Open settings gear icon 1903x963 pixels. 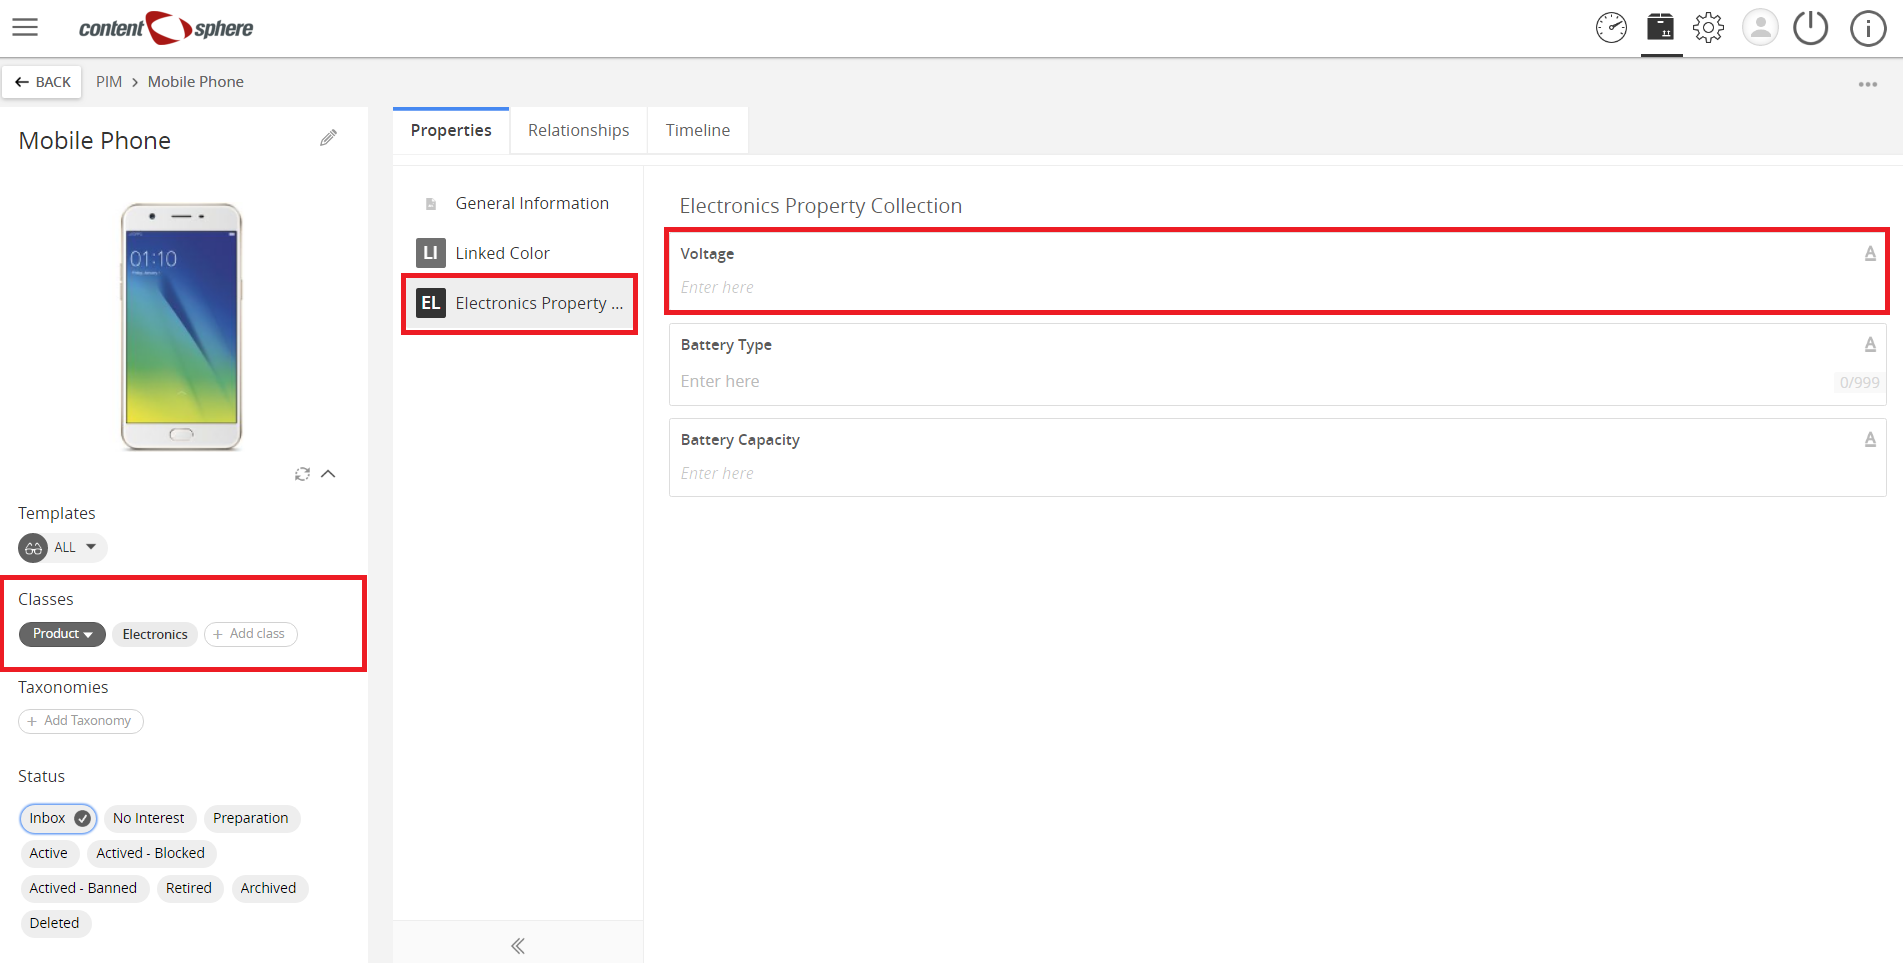(x=1709, y=28)
